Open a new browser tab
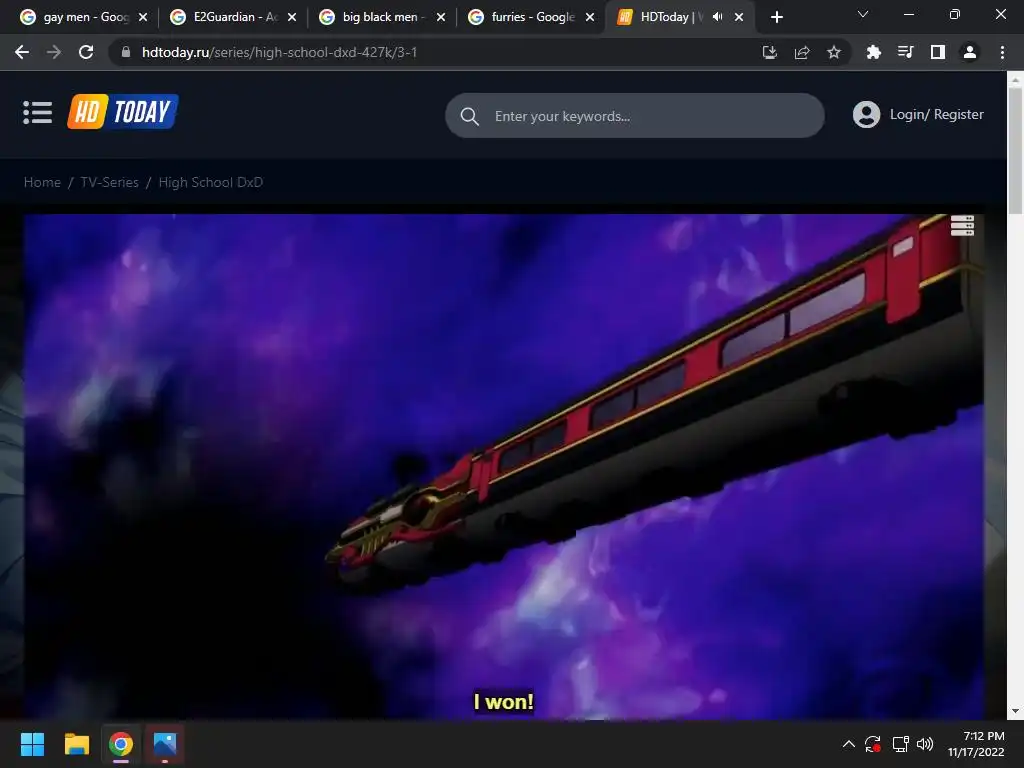Viewport: 1024px width, 768px height. [x=776, y=17]
